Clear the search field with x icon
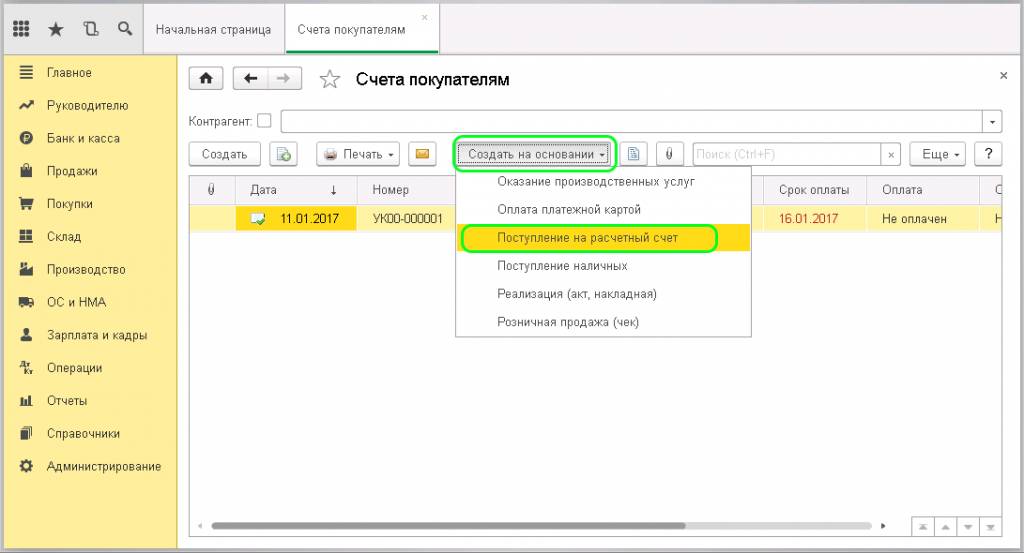 pos(891,155)
